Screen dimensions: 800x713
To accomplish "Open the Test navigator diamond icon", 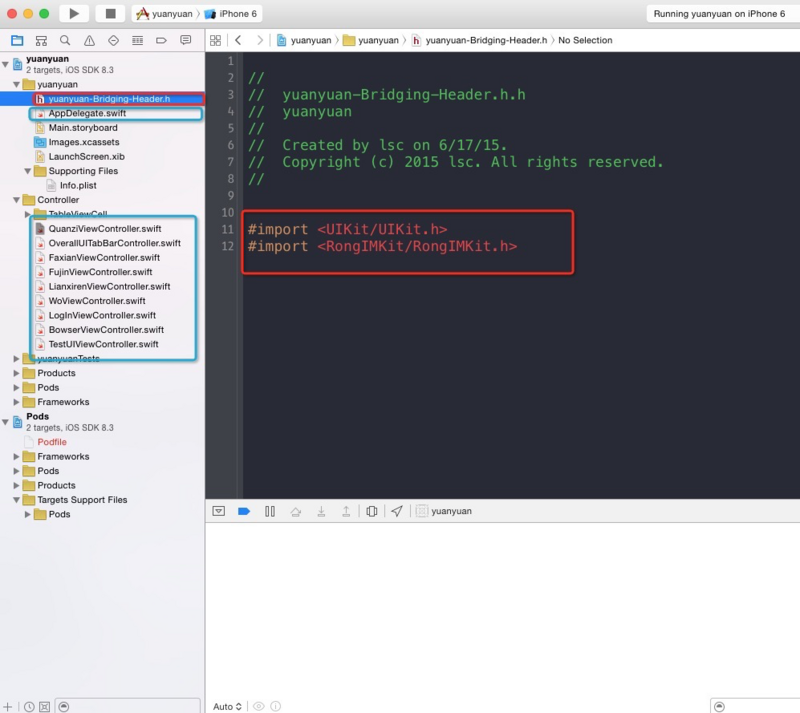I will (113, 40).
